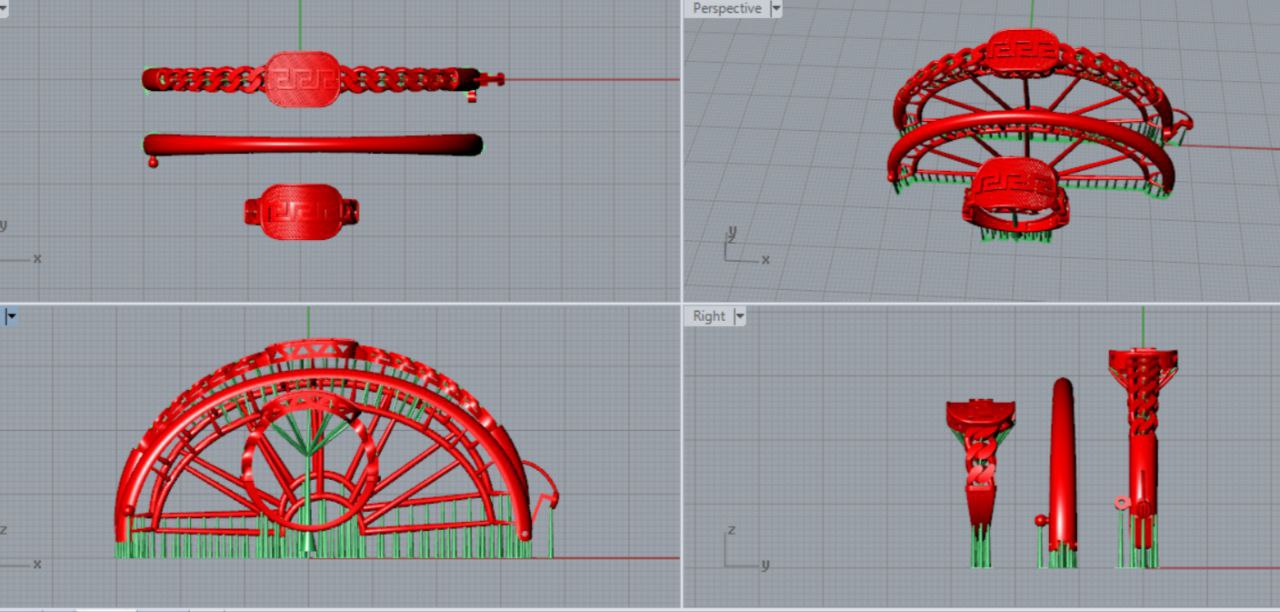Open the Right viewport dropdown arrow
The height and width of the screenshot is (612, 1280).
pyautogui.click(x=740, y=316)
